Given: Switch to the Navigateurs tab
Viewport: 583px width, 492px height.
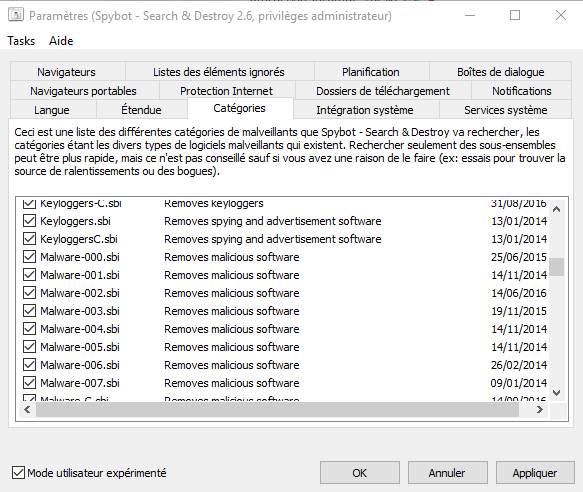Looking at the screenshot, I should (x=67, y=72).
